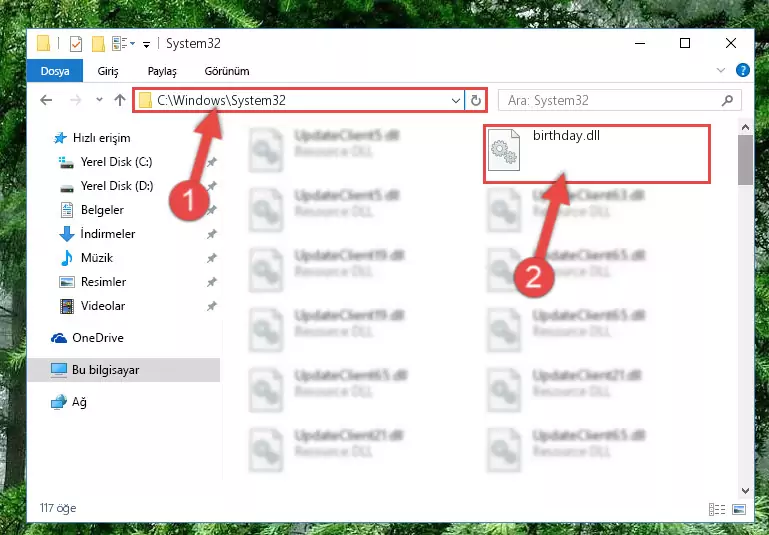Click the Properties quick access icon
This screenshot has width=769, height=535.
coord(76,44)
